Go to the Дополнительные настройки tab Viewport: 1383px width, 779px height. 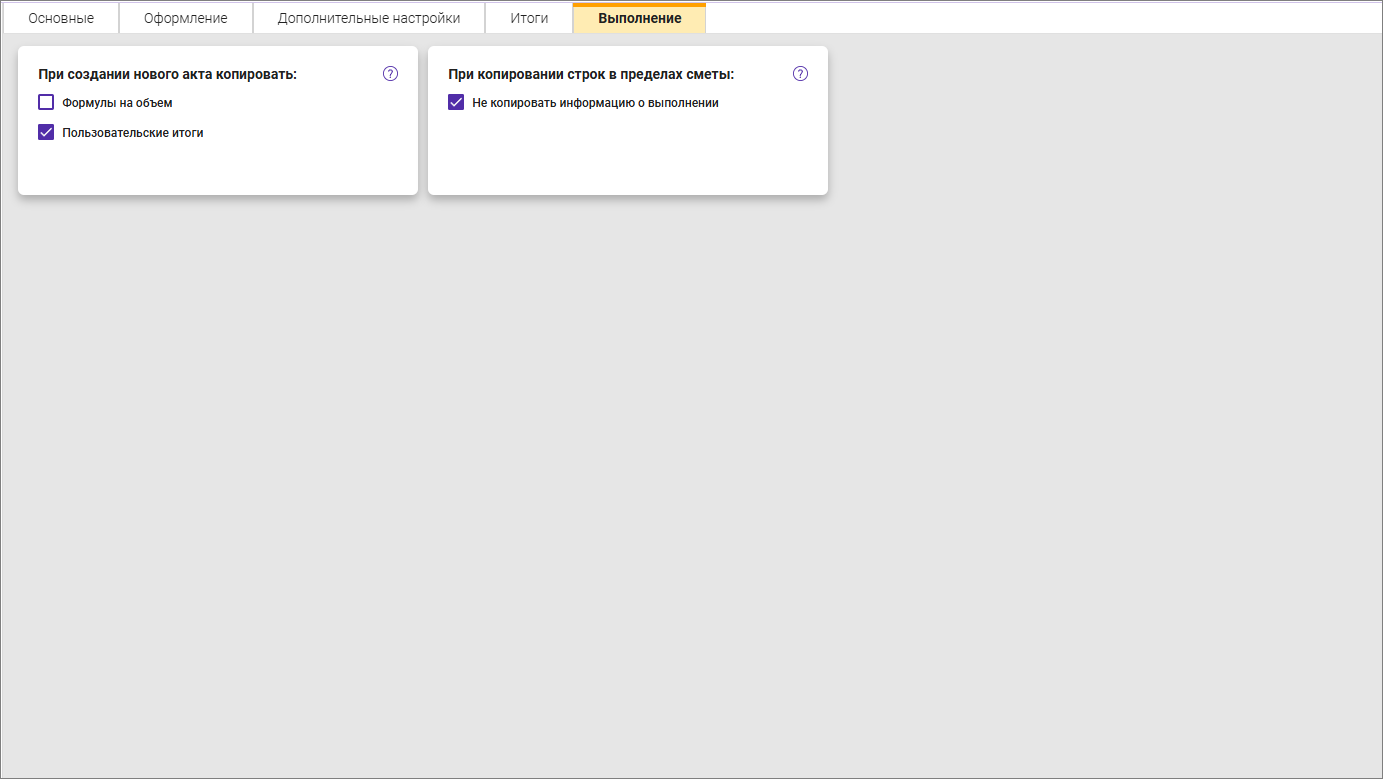click(x=368, y=18)
